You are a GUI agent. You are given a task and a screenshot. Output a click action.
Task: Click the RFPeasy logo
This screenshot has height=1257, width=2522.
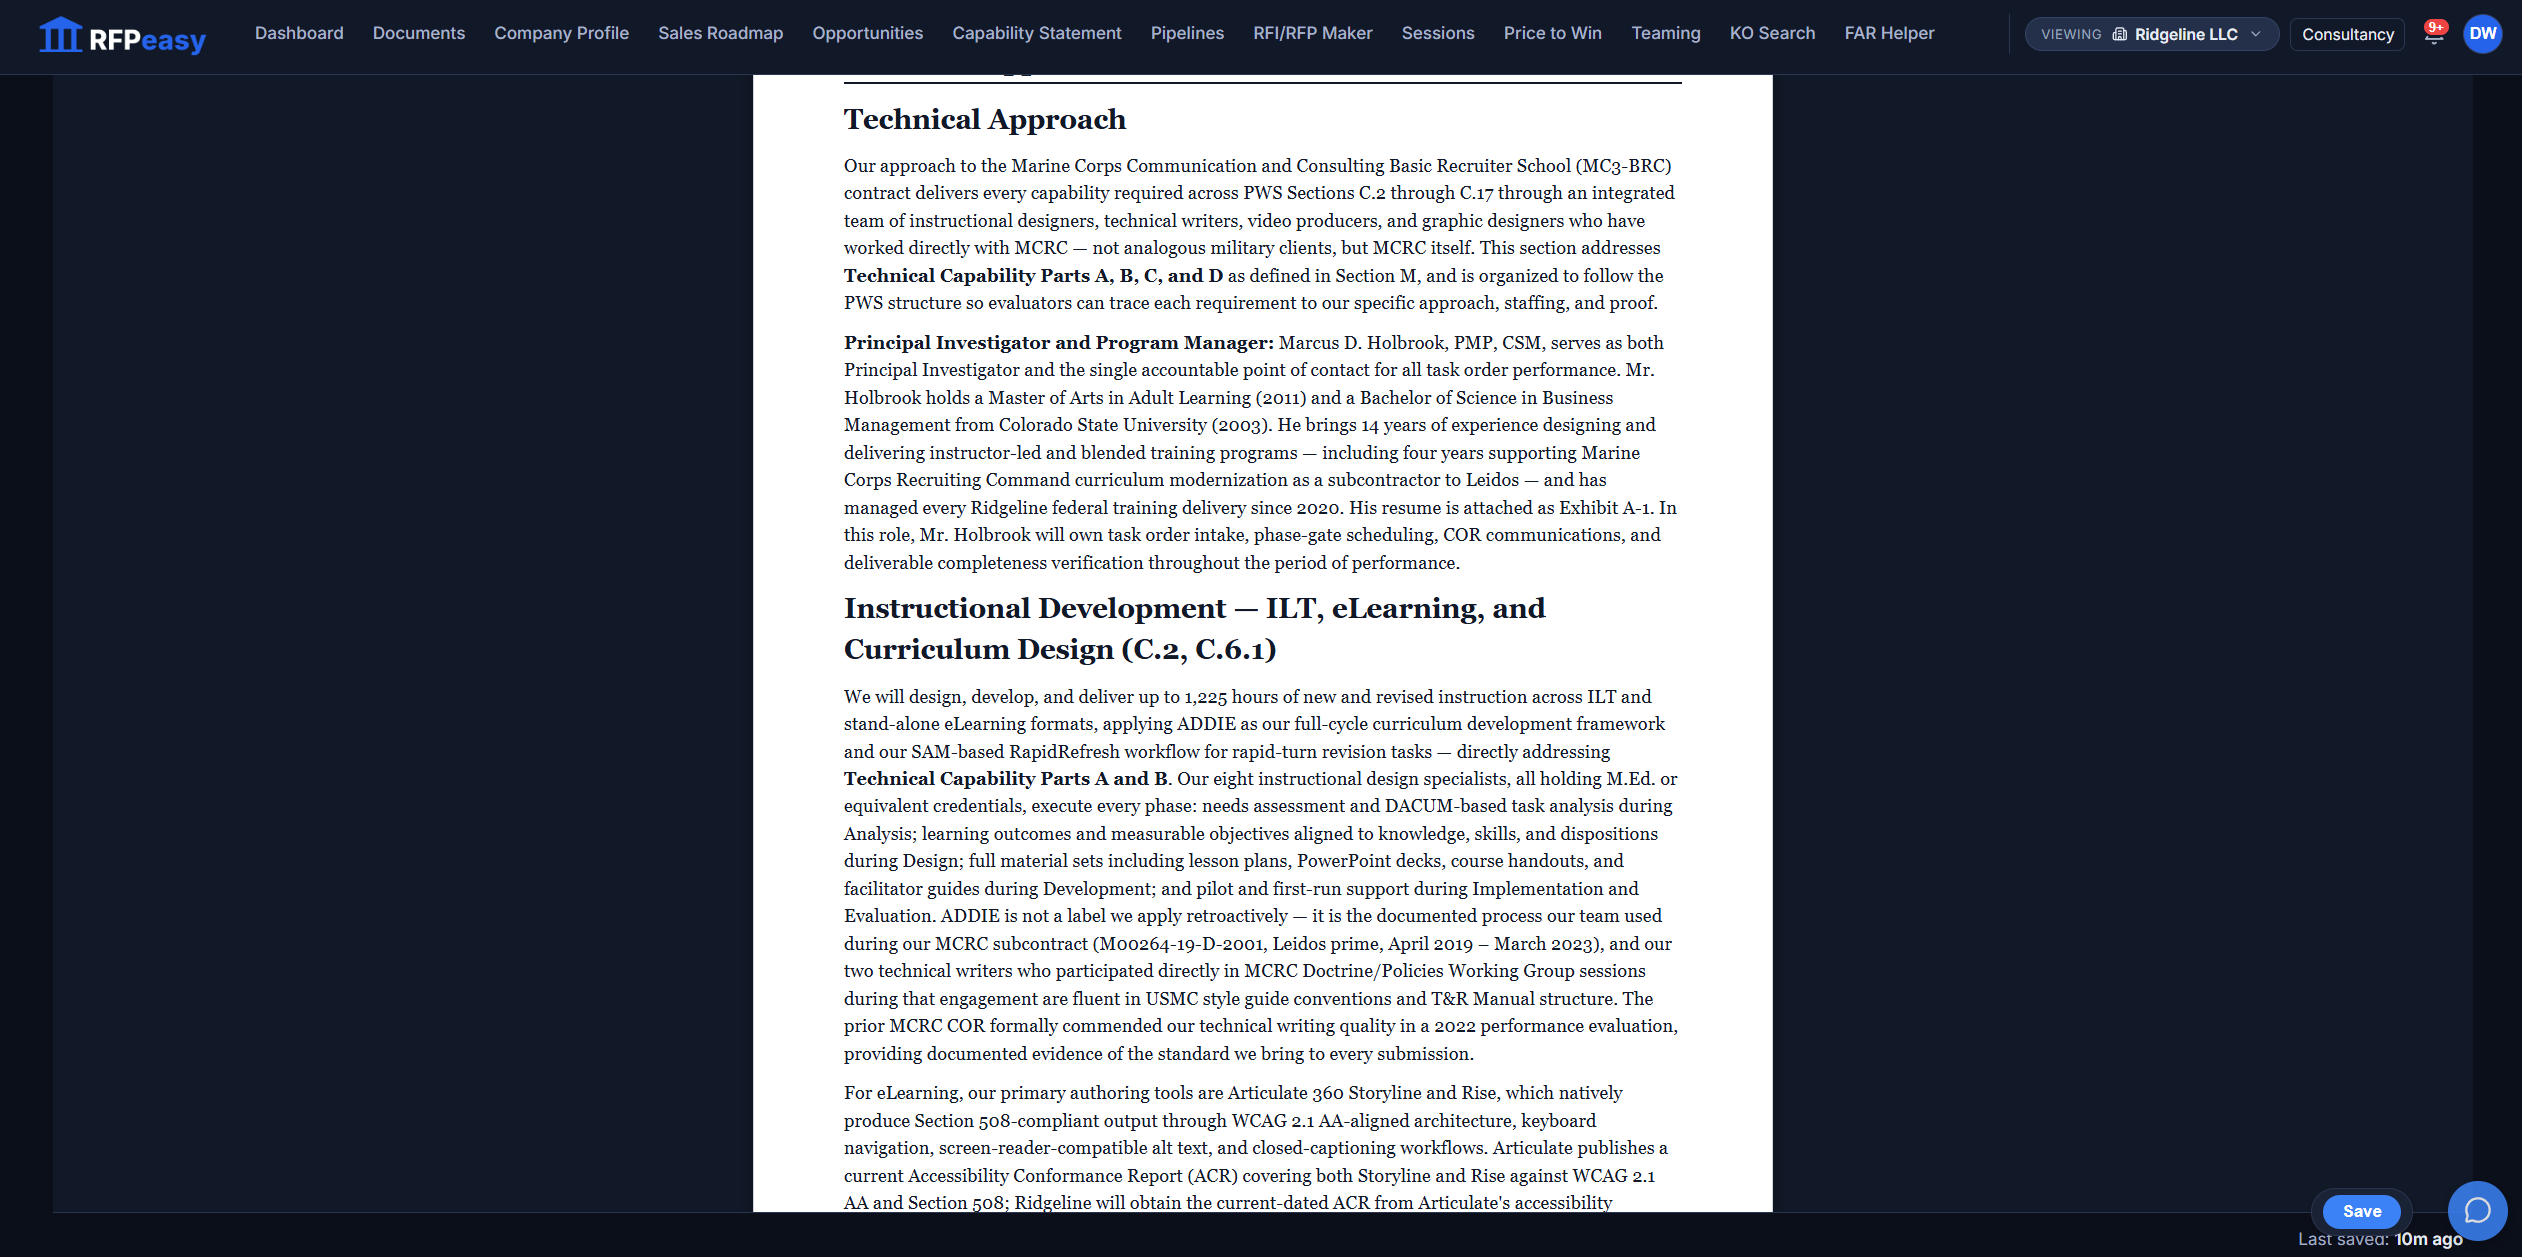[x=122, y=36]
